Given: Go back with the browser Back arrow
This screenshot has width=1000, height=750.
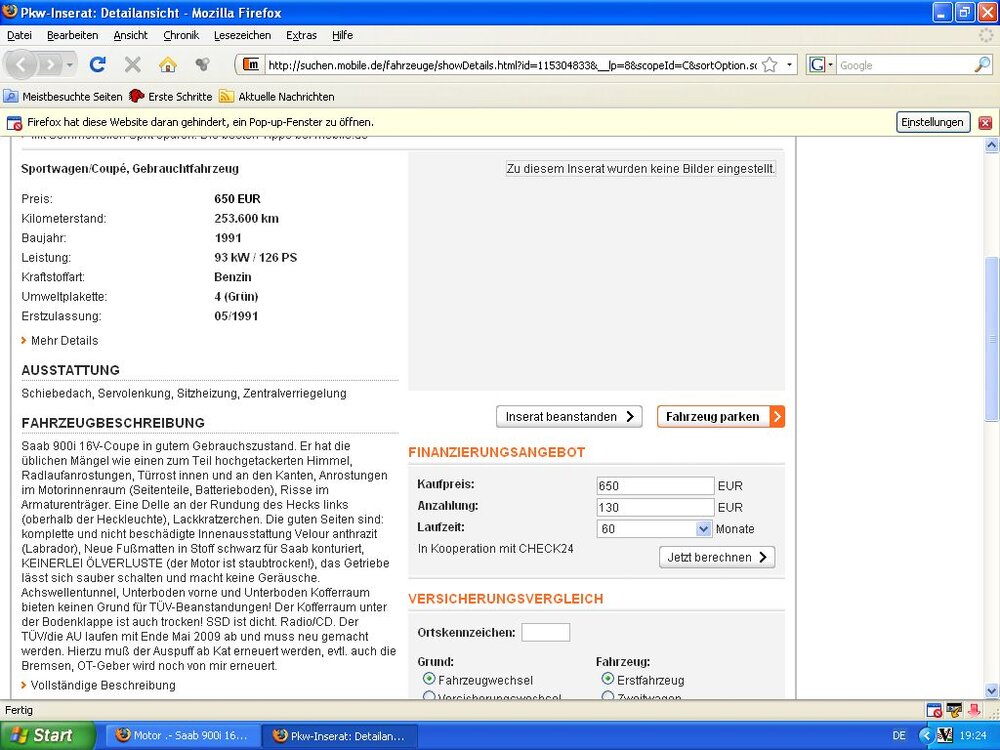Looking at the screenshot, I should 21,64.
